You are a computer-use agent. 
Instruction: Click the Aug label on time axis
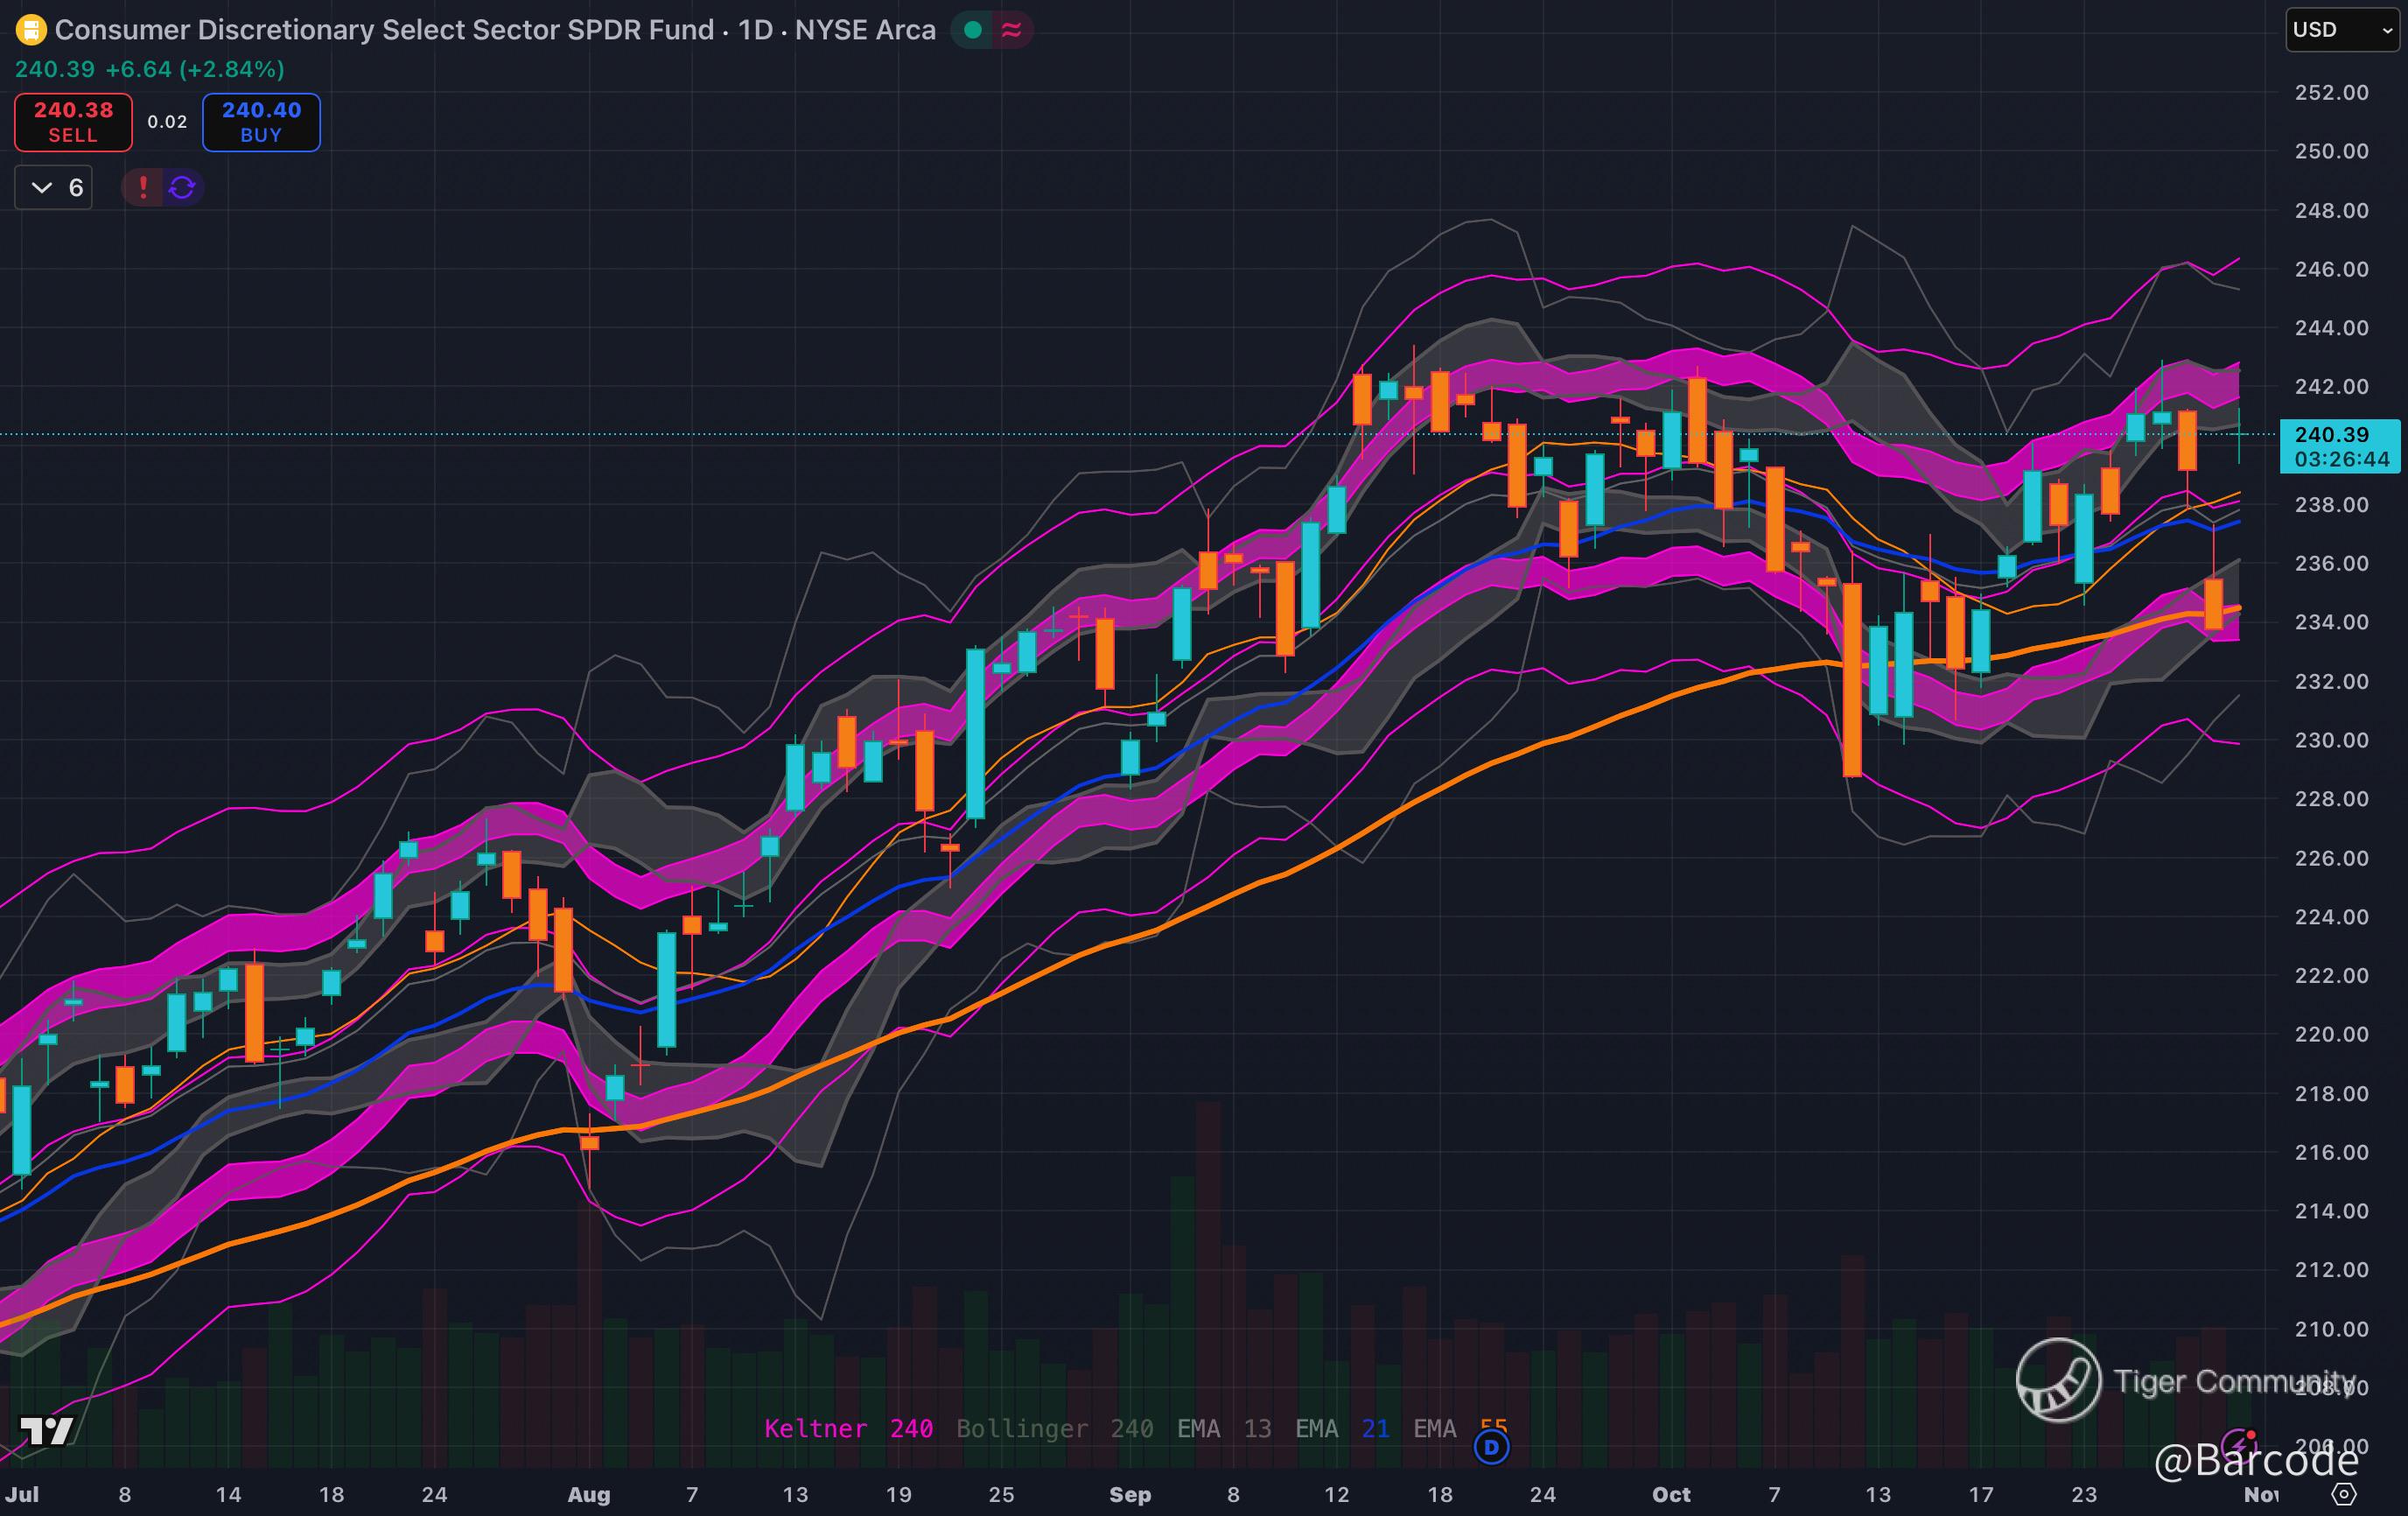coord(588,1494)
